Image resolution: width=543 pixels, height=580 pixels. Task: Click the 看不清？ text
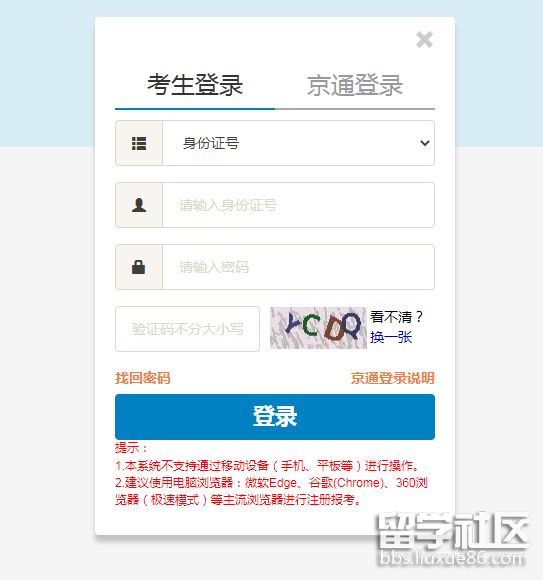396,317
